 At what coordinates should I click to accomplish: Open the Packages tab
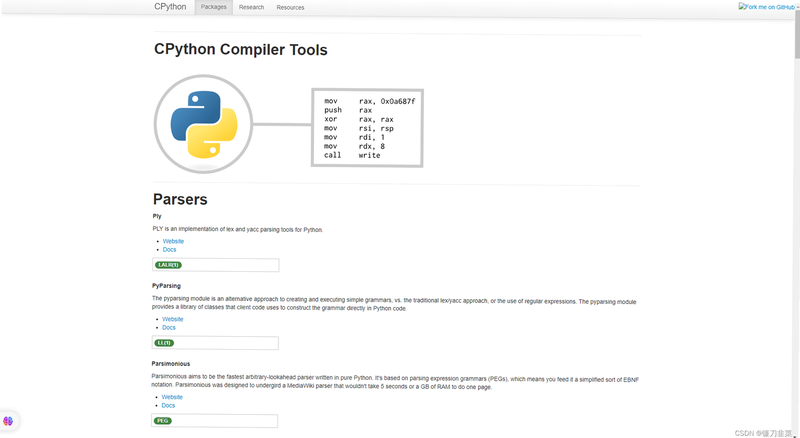[213, 7]
